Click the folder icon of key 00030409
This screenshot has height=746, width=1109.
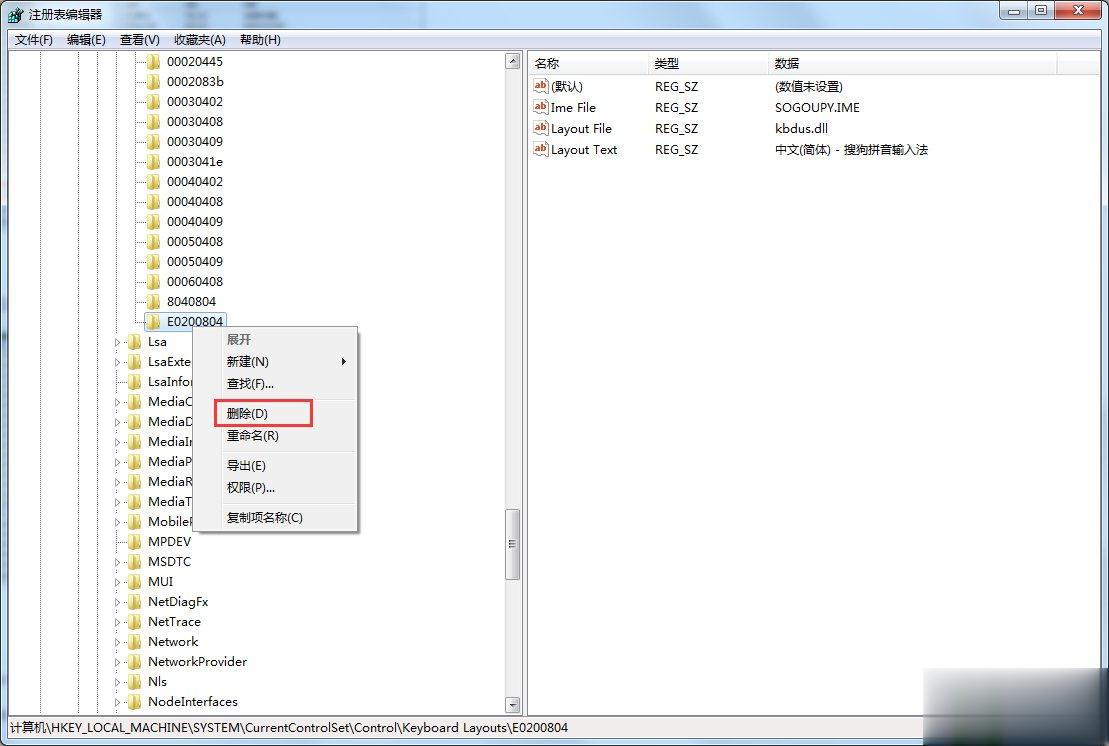[153, 141]
